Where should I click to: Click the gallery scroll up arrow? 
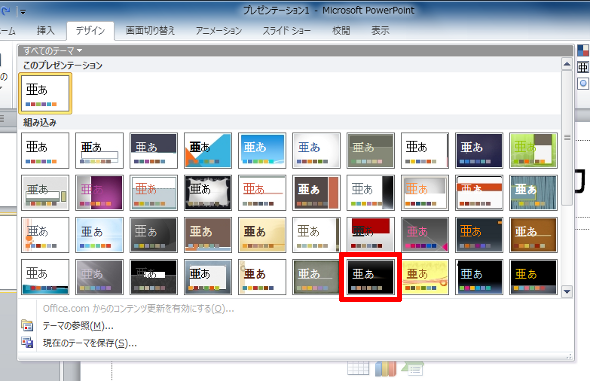pos(567,64)
